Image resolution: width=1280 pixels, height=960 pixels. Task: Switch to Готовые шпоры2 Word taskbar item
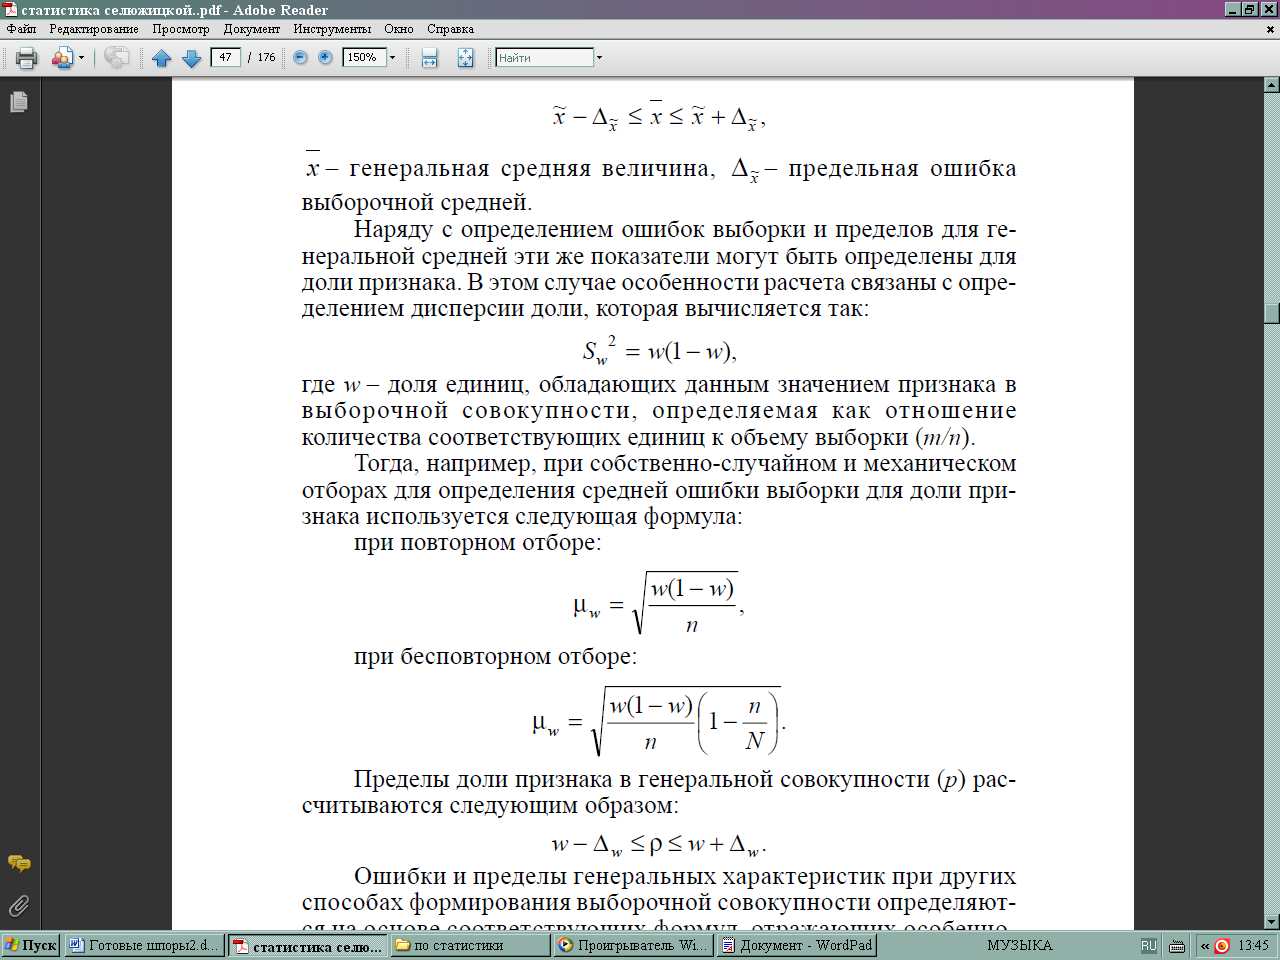[x=143, y=945]
